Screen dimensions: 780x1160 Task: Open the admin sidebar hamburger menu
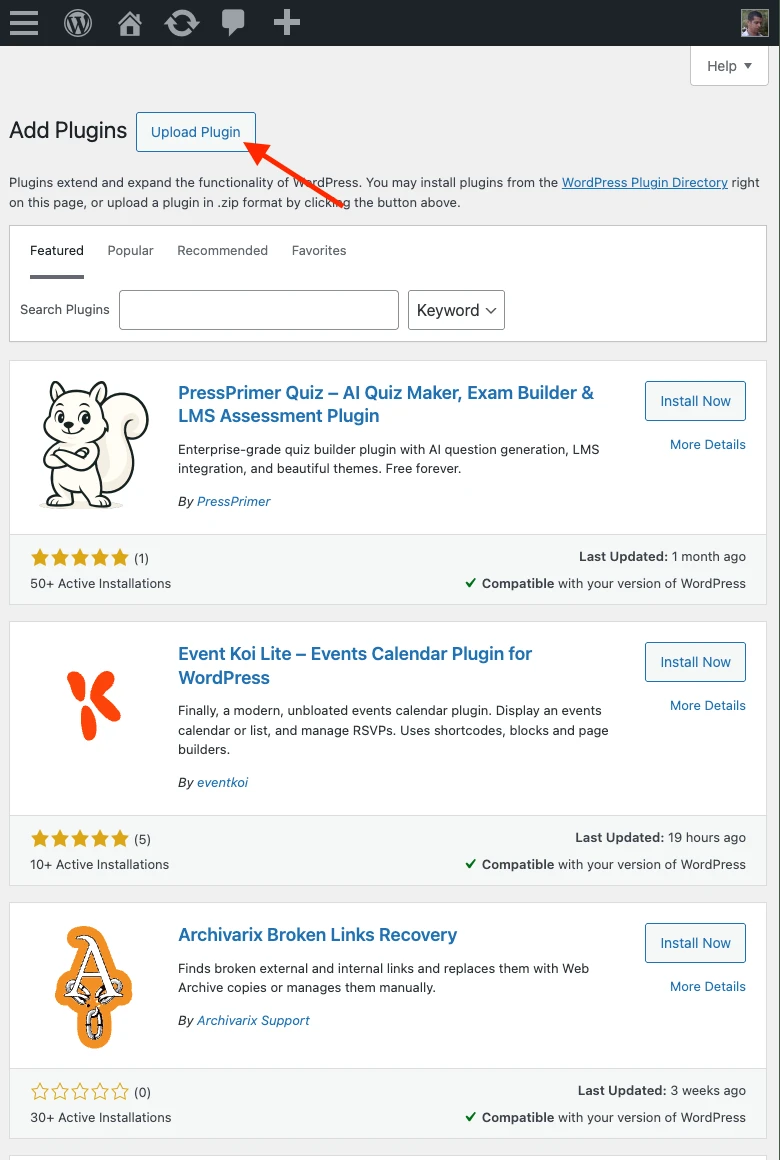[x=24, y=22]
